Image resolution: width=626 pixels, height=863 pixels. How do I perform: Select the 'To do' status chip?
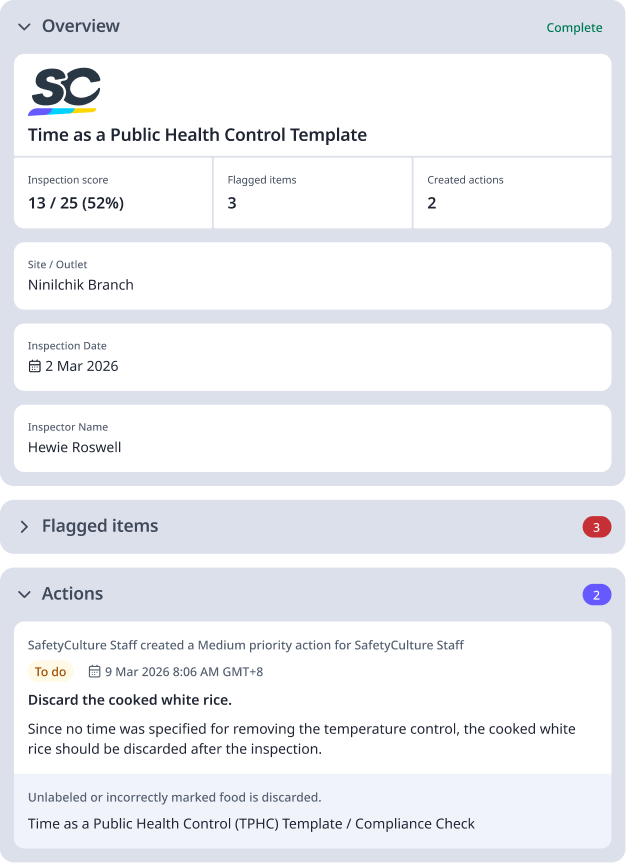point(50,672)
